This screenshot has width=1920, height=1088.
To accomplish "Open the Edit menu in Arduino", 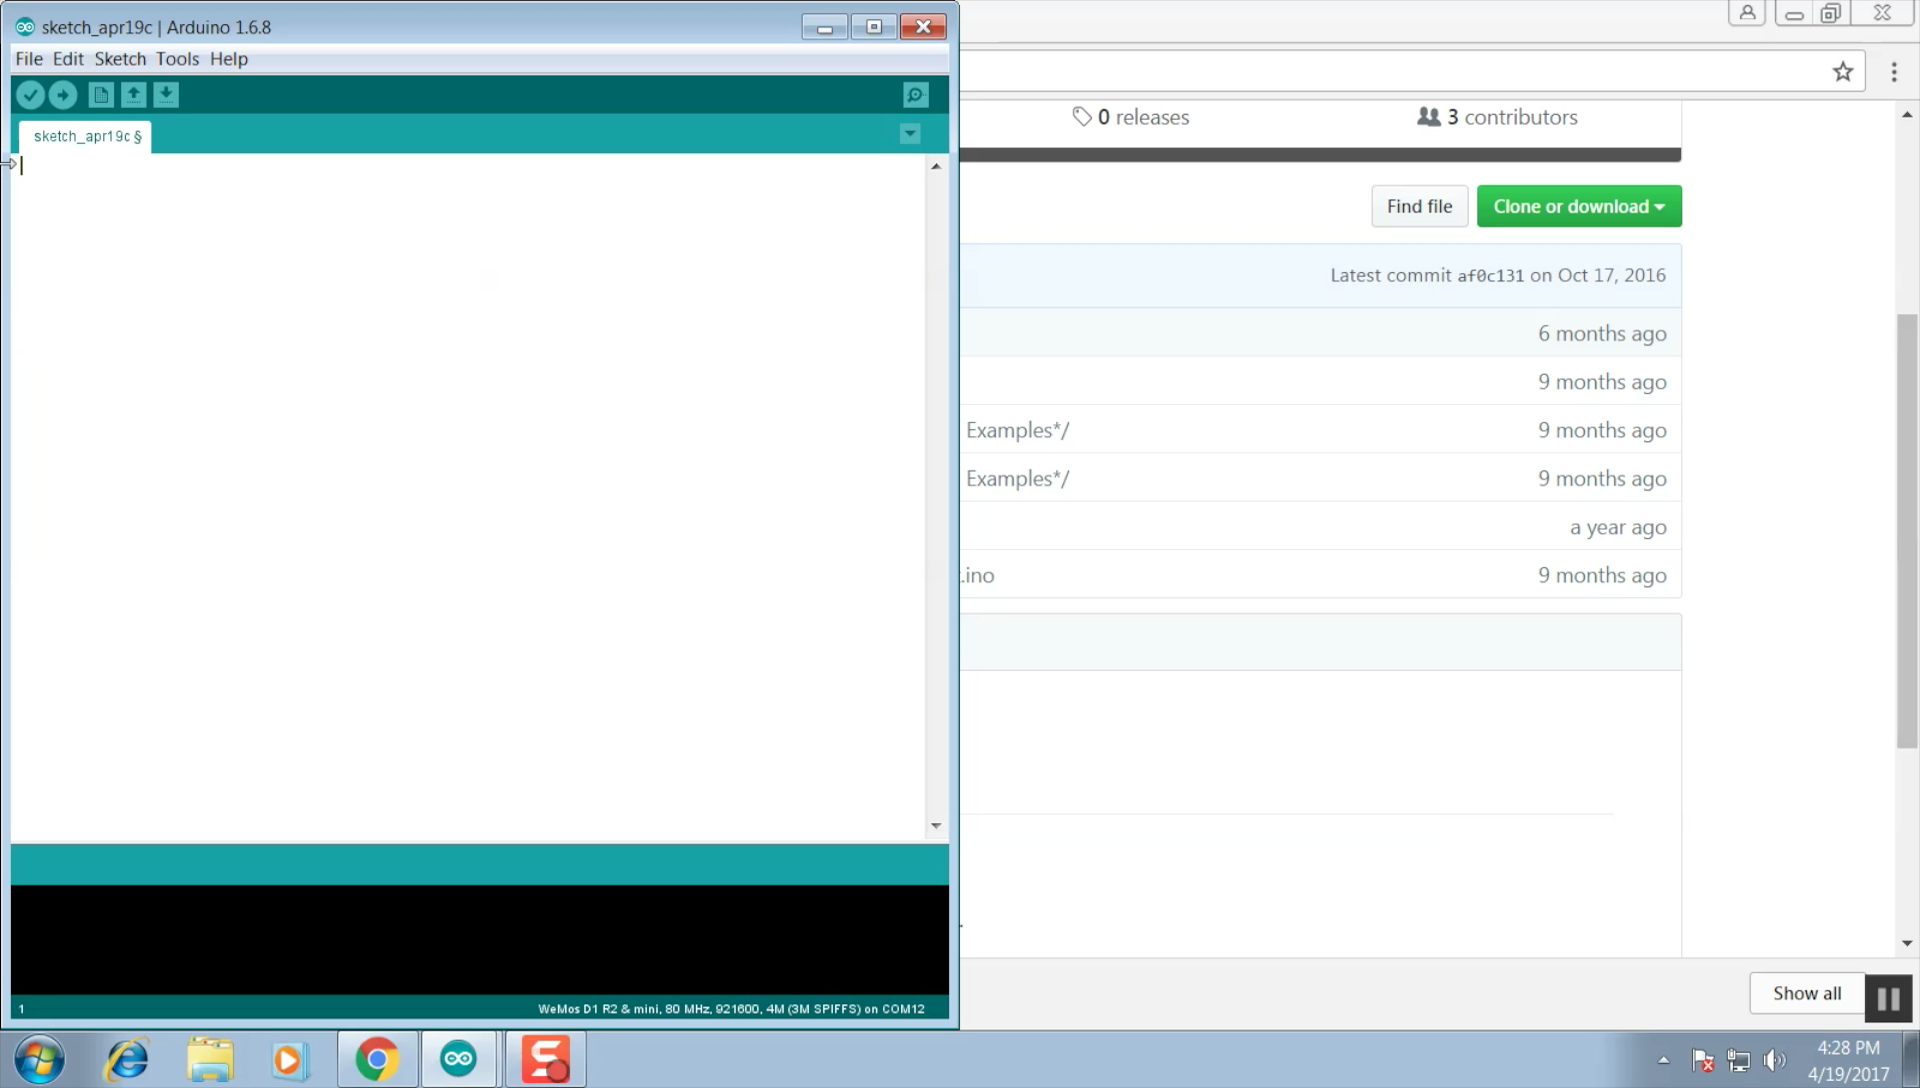I will coord(68,59).
